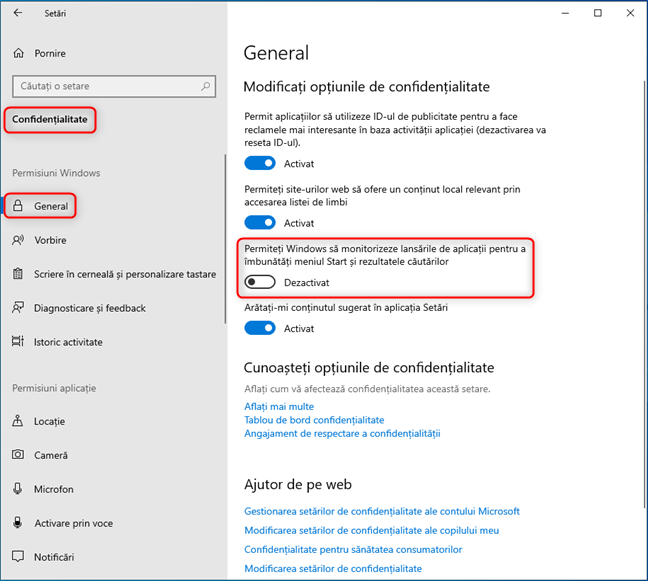Open Istoric activitate icon
This screenshot has width=648, height=581.
point(18,342)
